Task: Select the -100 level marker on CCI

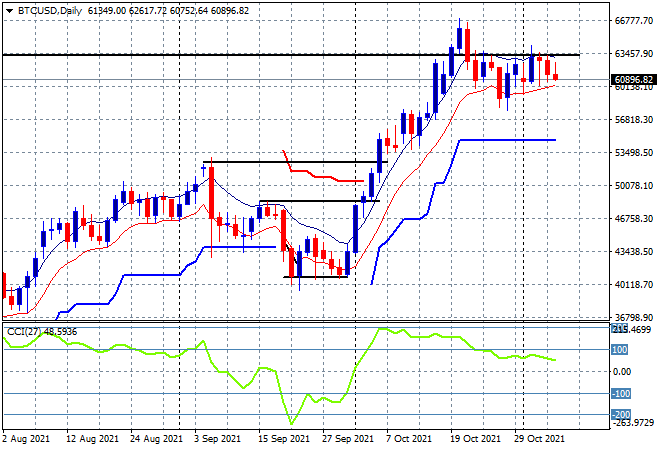Action: point(620,394)
